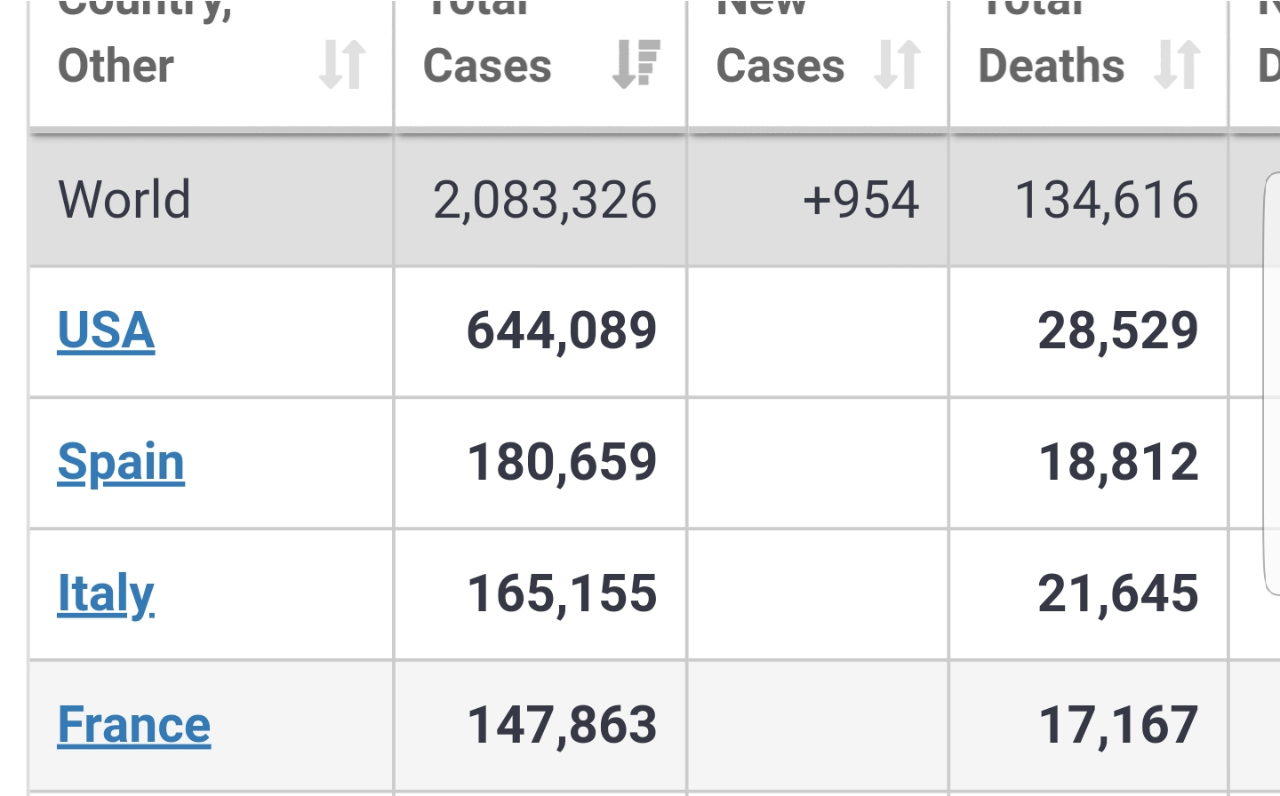Click France's total deaths value 17,167

[1118, 725]
